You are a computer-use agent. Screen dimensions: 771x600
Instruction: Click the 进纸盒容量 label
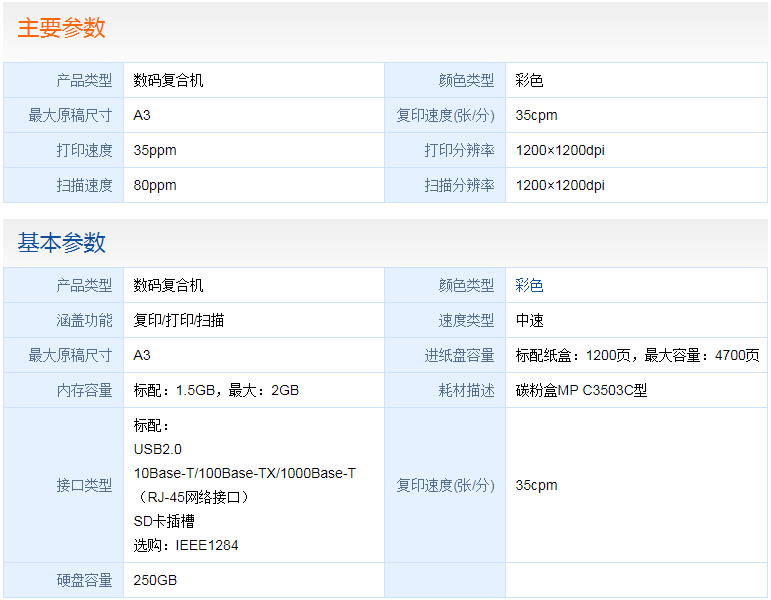click(459, 355)
